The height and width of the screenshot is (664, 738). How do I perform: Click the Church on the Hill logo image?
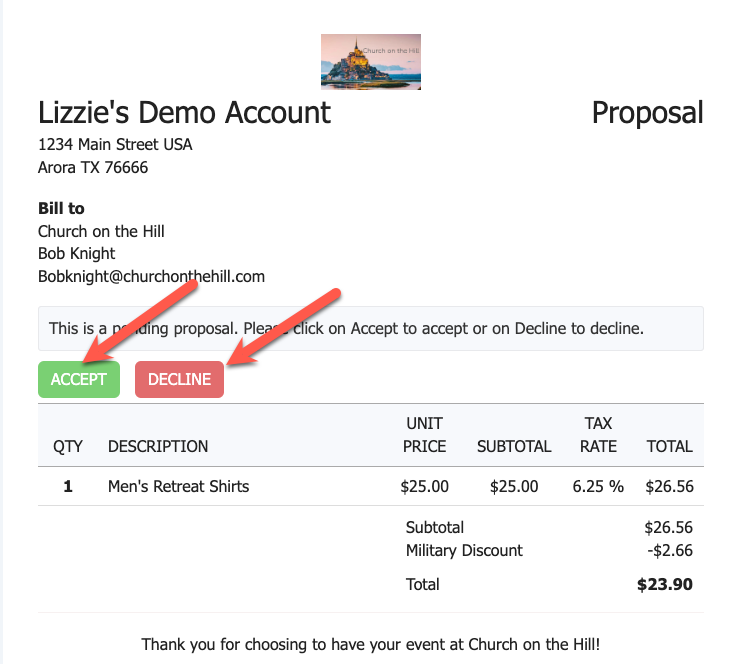[370, 61]
